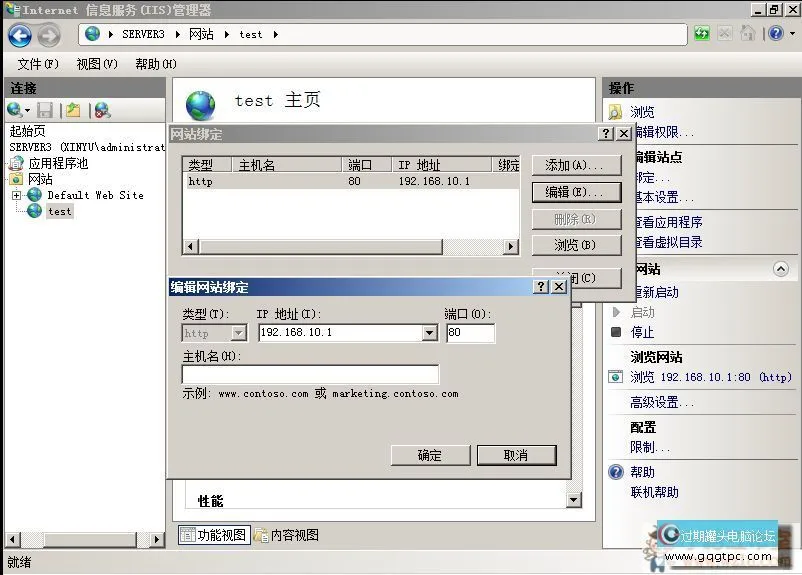Image resolution: width=802 pixels, height=575 pixels.
Task: Click the delete connection icon in Connections toolbar
Action: pyautogui.click(x=102, y=110)
